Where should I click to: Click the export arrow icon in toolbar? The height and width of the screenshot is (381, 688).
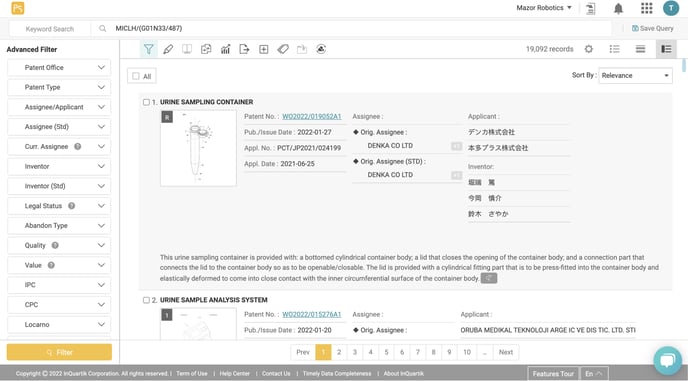coord(244,49)
